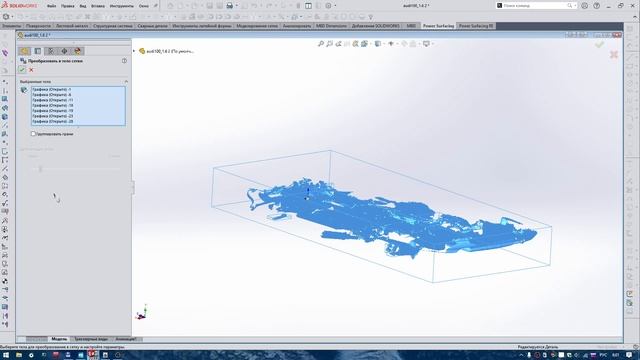Open the Options gear dropdown arrow
640x360 pixels.
pos(336,6)
